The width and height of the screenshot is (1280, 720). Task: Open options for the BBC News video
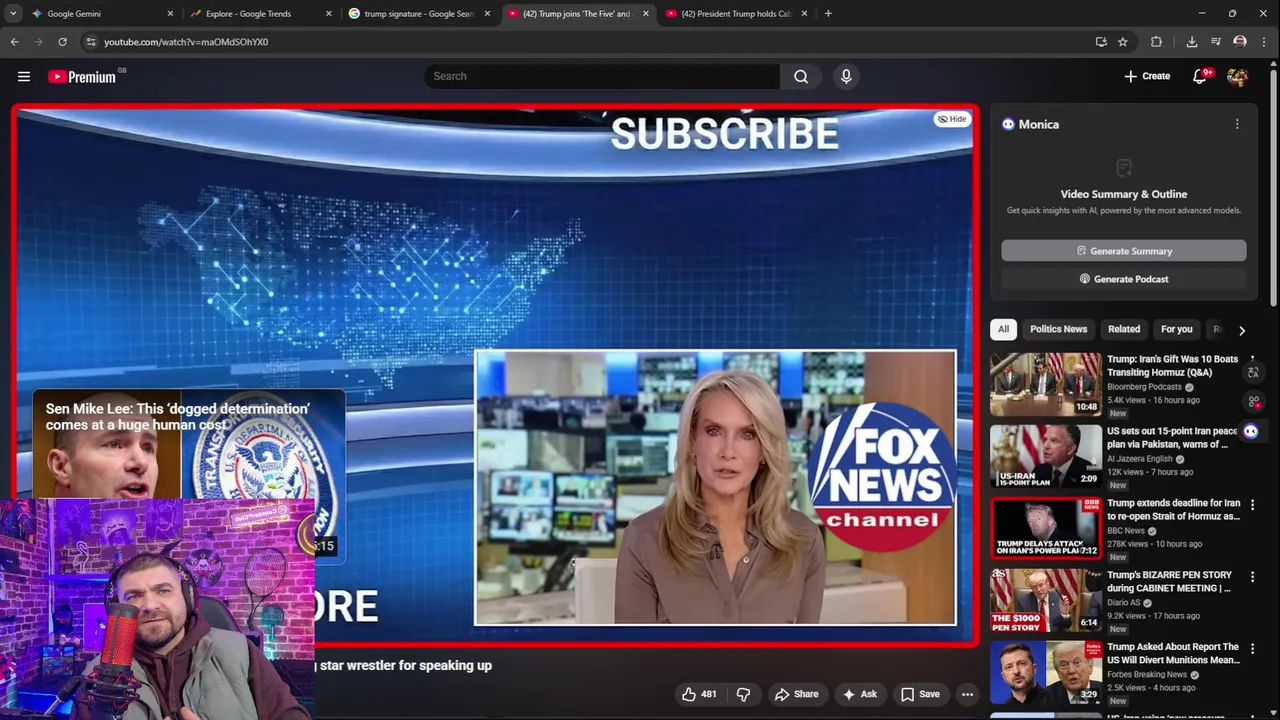(1252, 505)
